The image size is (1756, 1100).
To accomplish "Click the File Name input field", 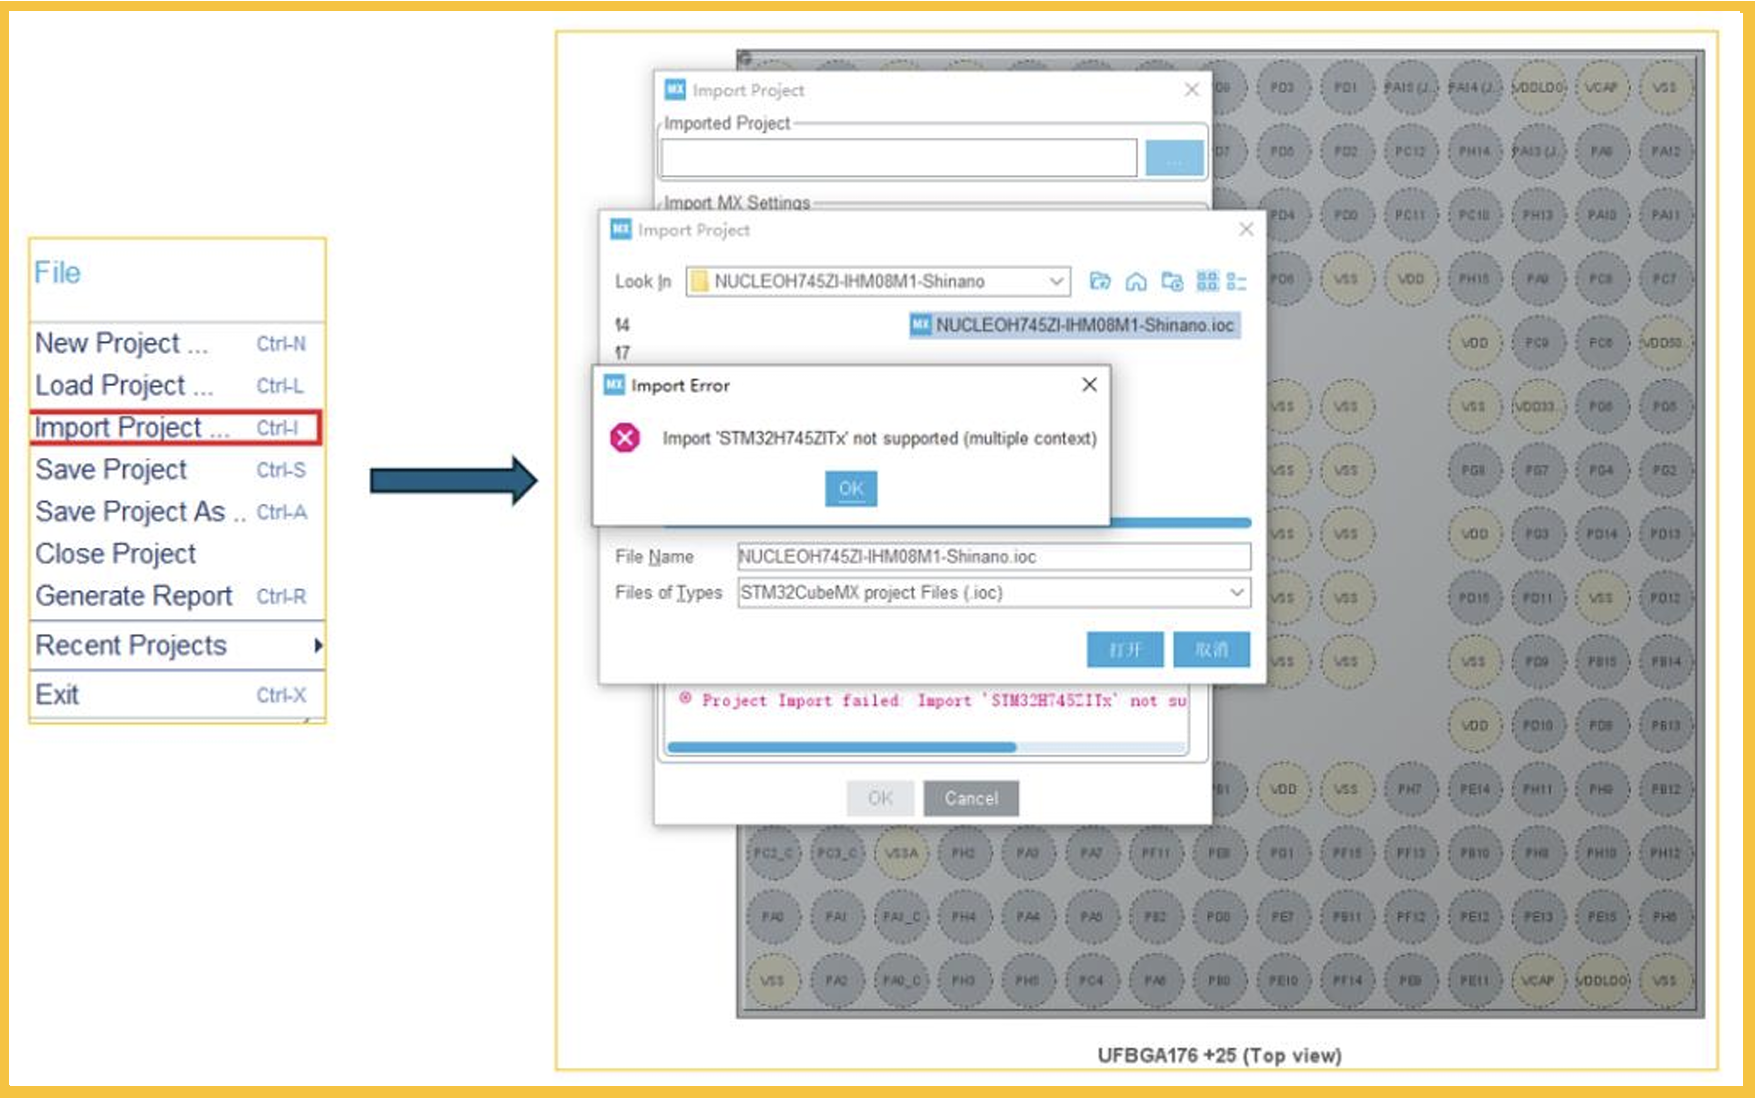I will 994,557.
